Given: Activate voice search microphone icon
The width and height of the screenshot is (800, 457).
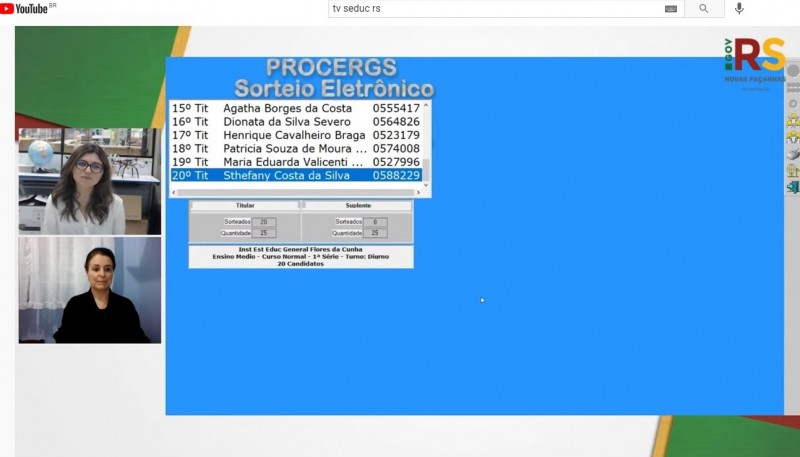Looking at the screenshot, I should click(x=739, y=8).
